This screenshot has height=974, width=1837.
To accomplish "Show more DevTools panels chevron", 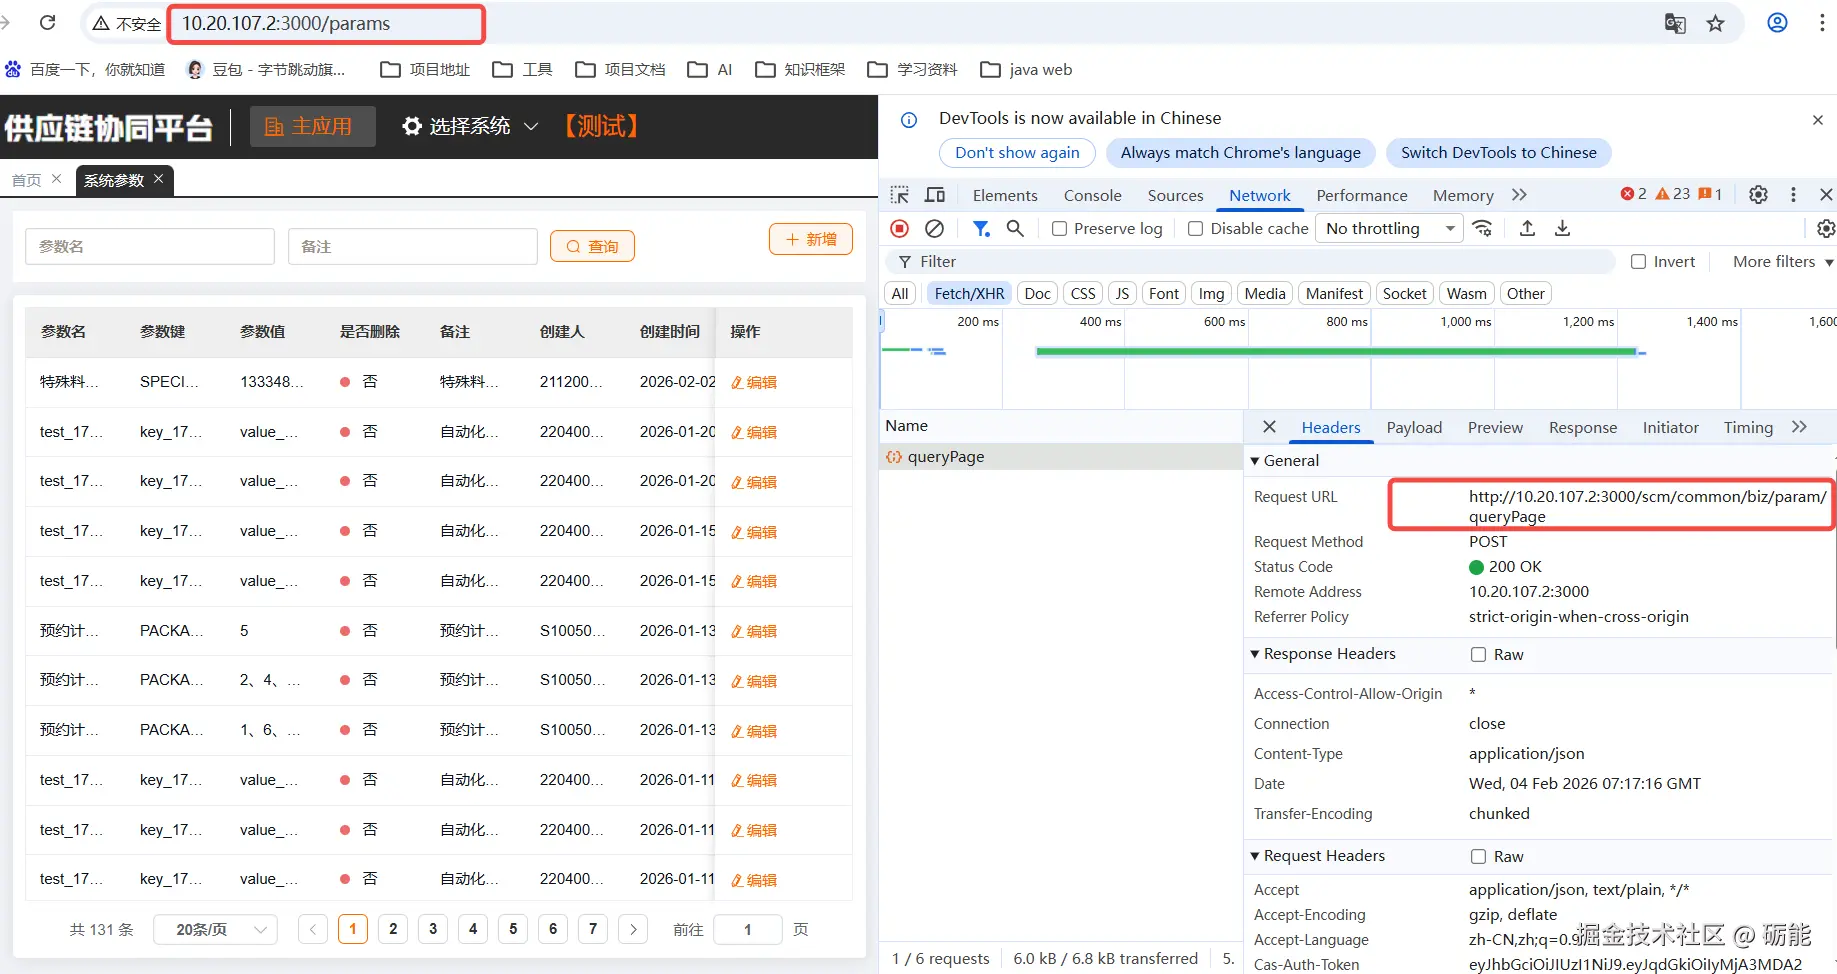I will tap(1519, 195).
